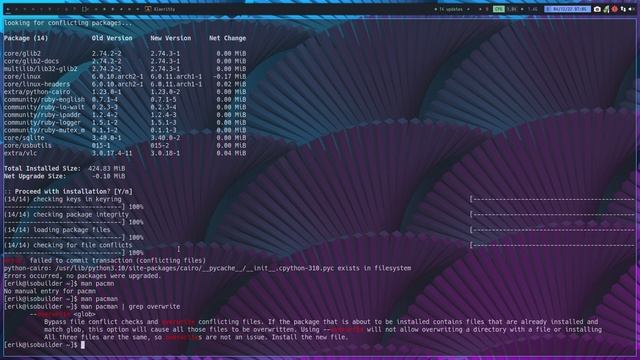Open the network arrows tray icon
This screenshot has width=640, height=360.
[623, 9]
